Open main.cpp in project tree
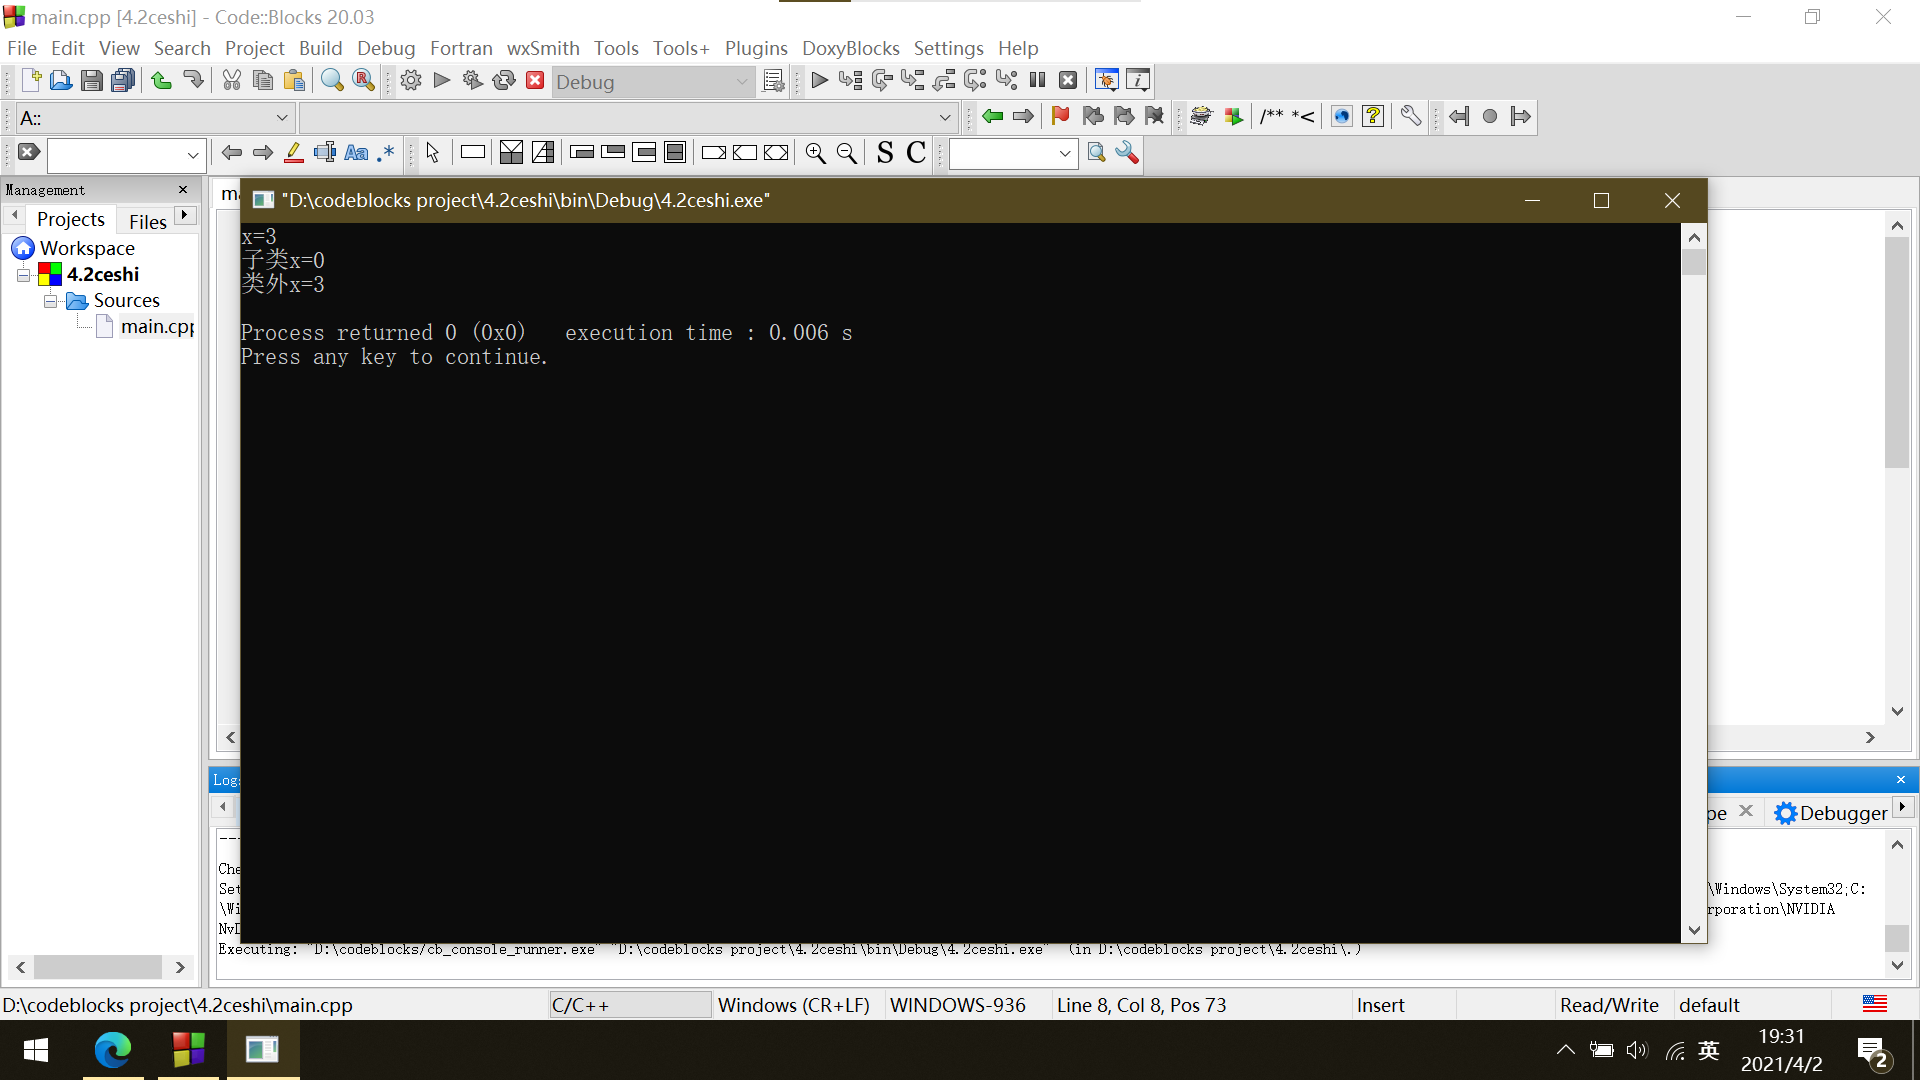Viewport: 1920px width, 1080px height. 156,327
